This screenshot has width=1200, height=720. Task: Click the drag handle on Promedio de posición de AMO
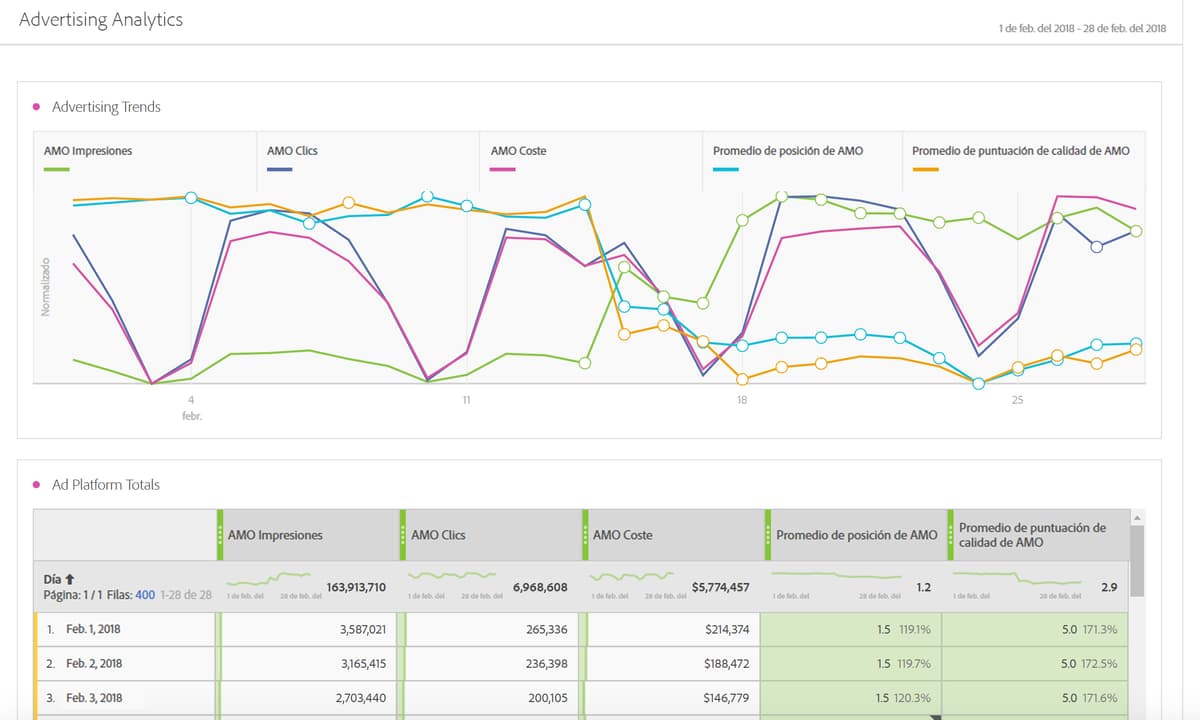tap(770, 535)
